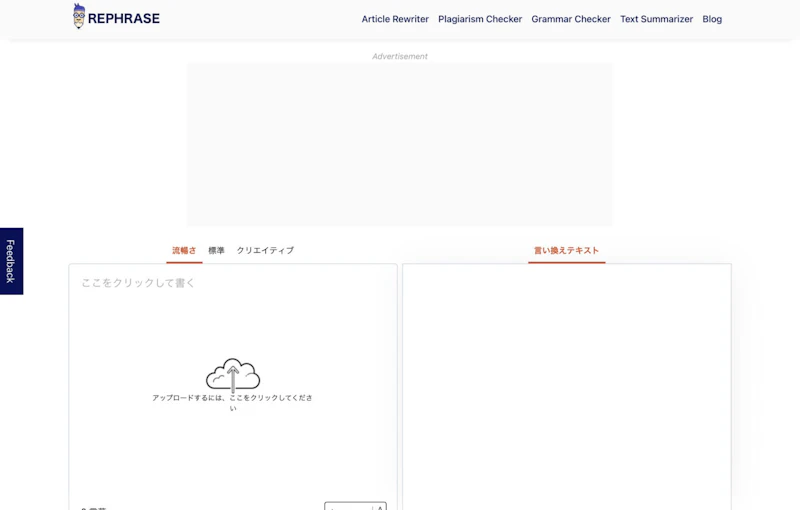Open the Feedback side tab
The image size is (800, 510).
(x=11, y=261)
